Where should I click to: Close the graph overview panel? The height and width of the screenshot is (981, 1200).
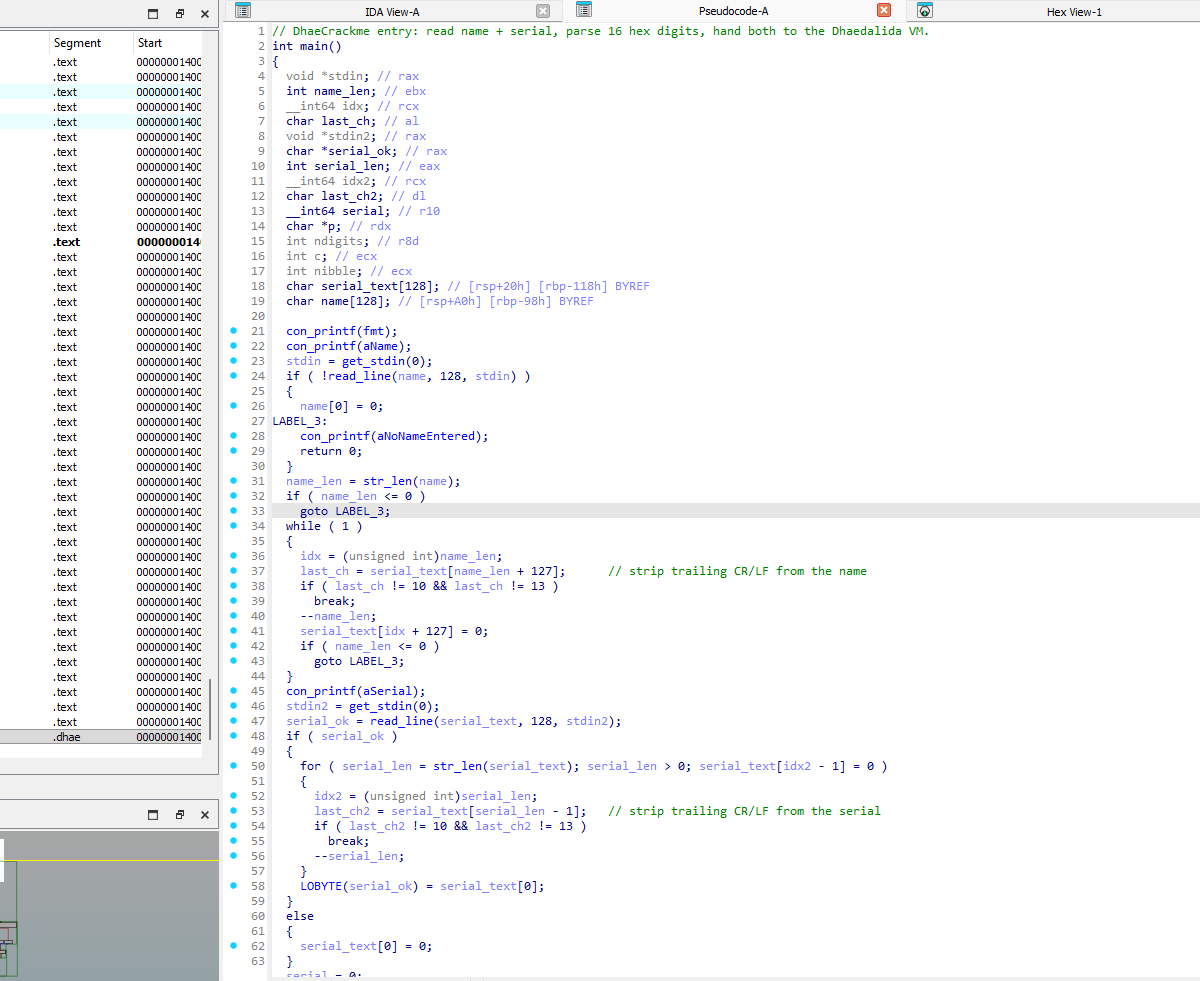coord(205,814)
